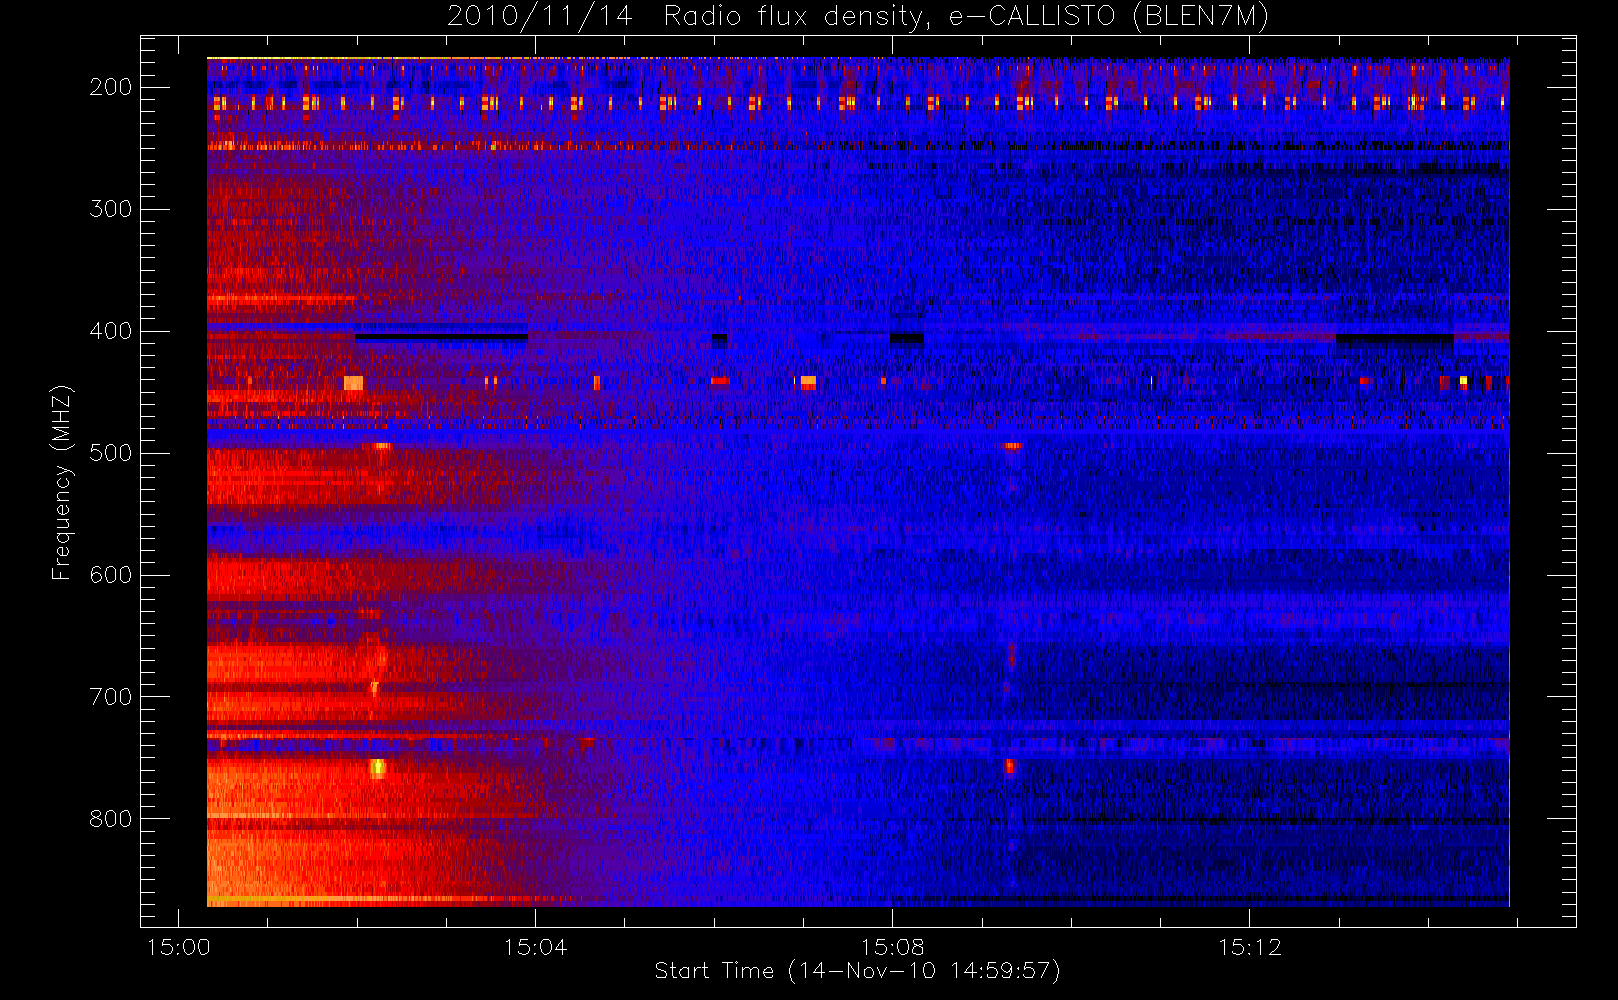
Task: Click the 15:04 time tick label
Action: tap(535, 947)
